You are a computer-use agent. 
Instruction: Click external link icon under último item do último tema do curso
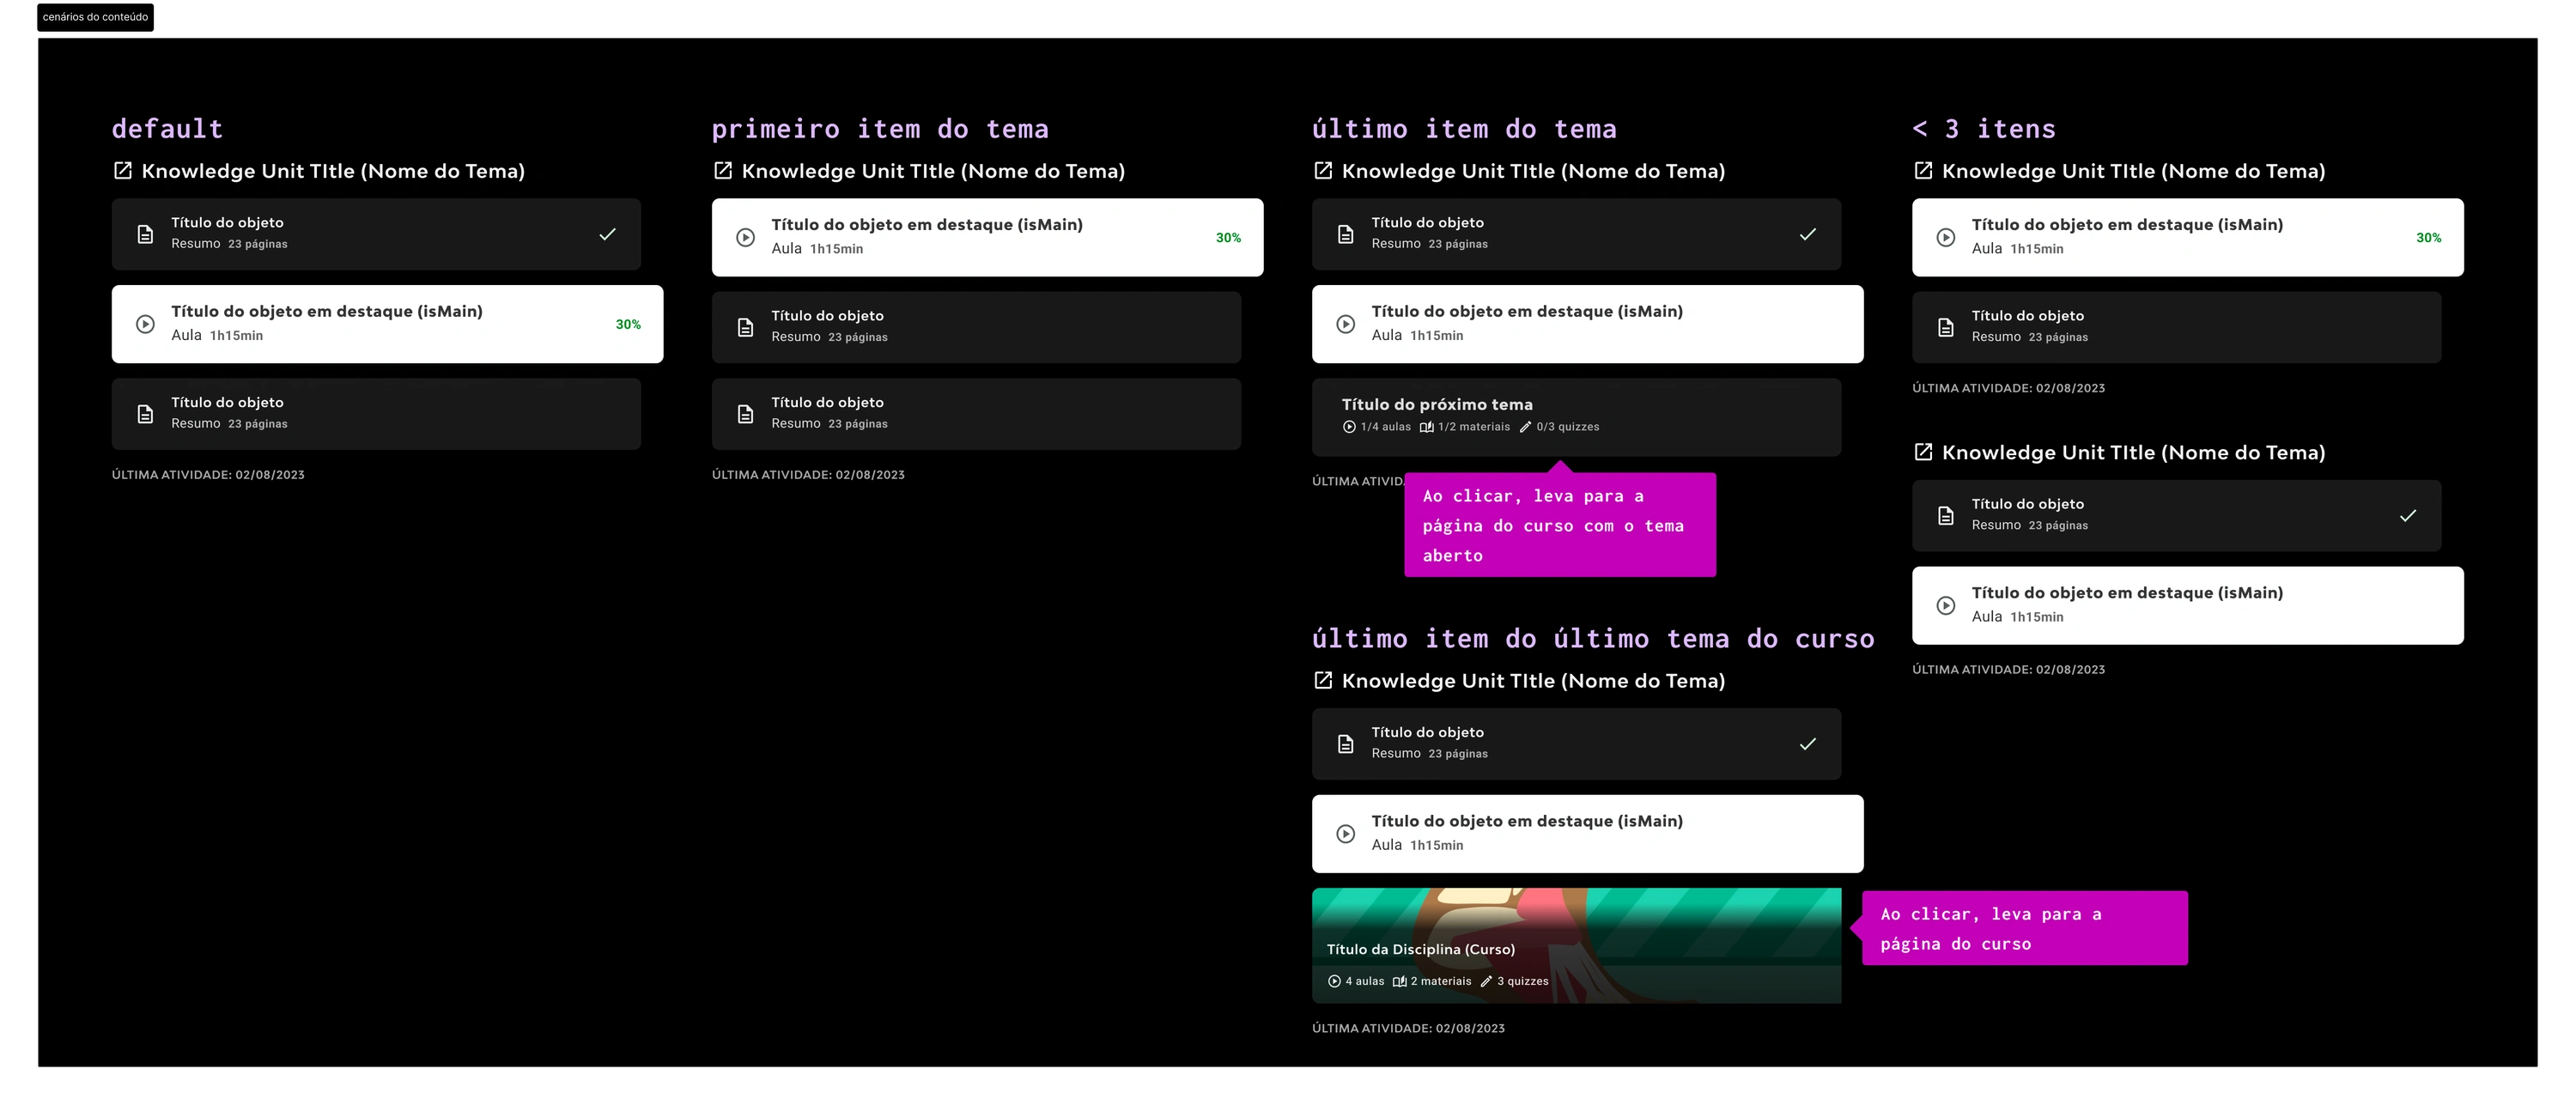click(1322, 681)
